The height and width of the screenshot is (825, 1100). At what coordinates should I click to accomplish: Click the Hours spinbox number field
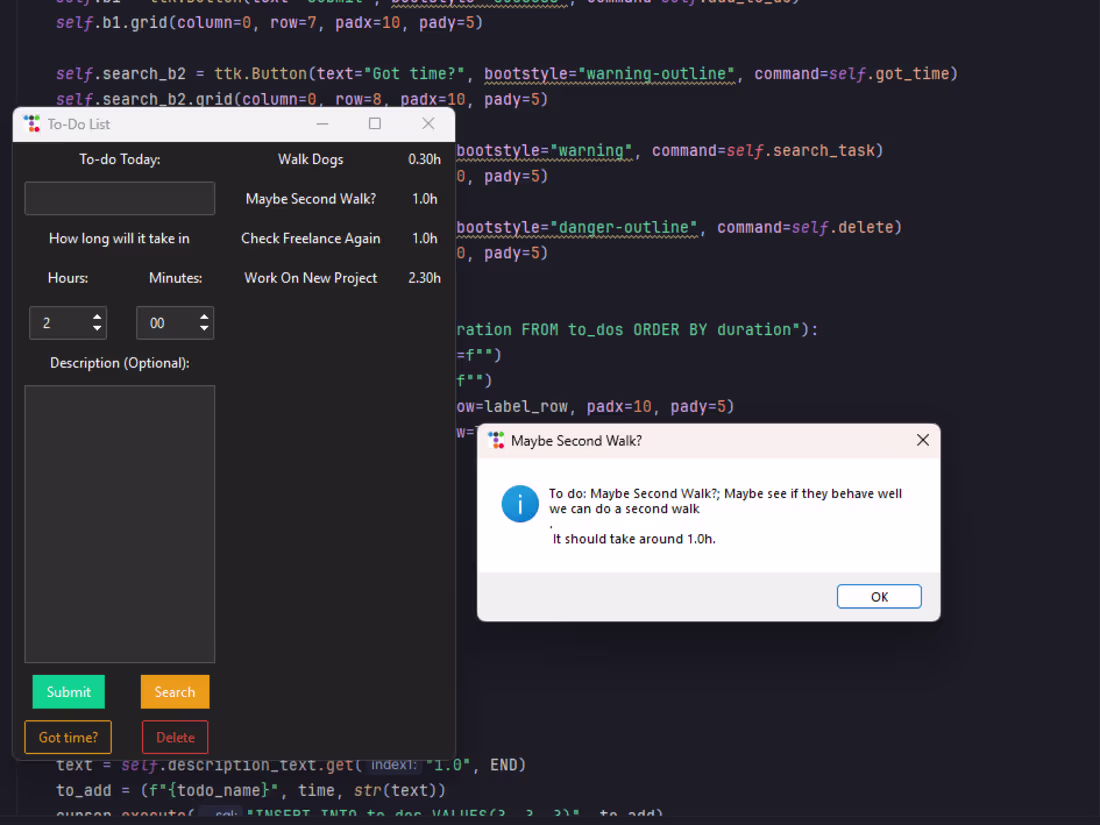[x=60, y=323]
